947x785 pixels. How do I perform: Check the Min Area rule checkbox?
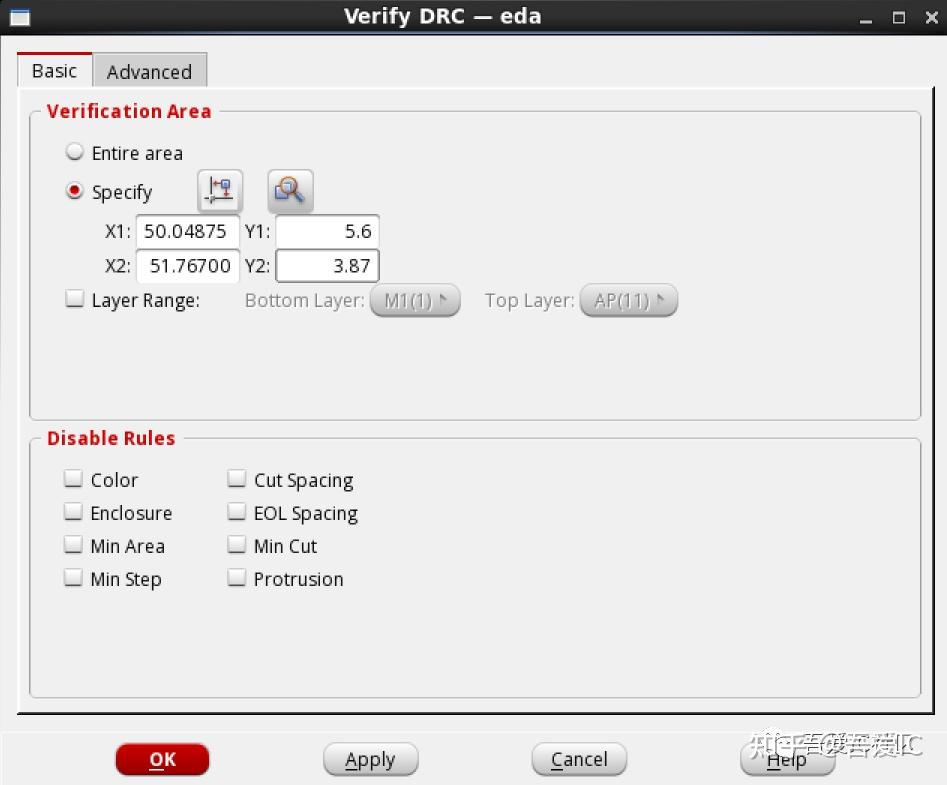click(x=73, y=544)
